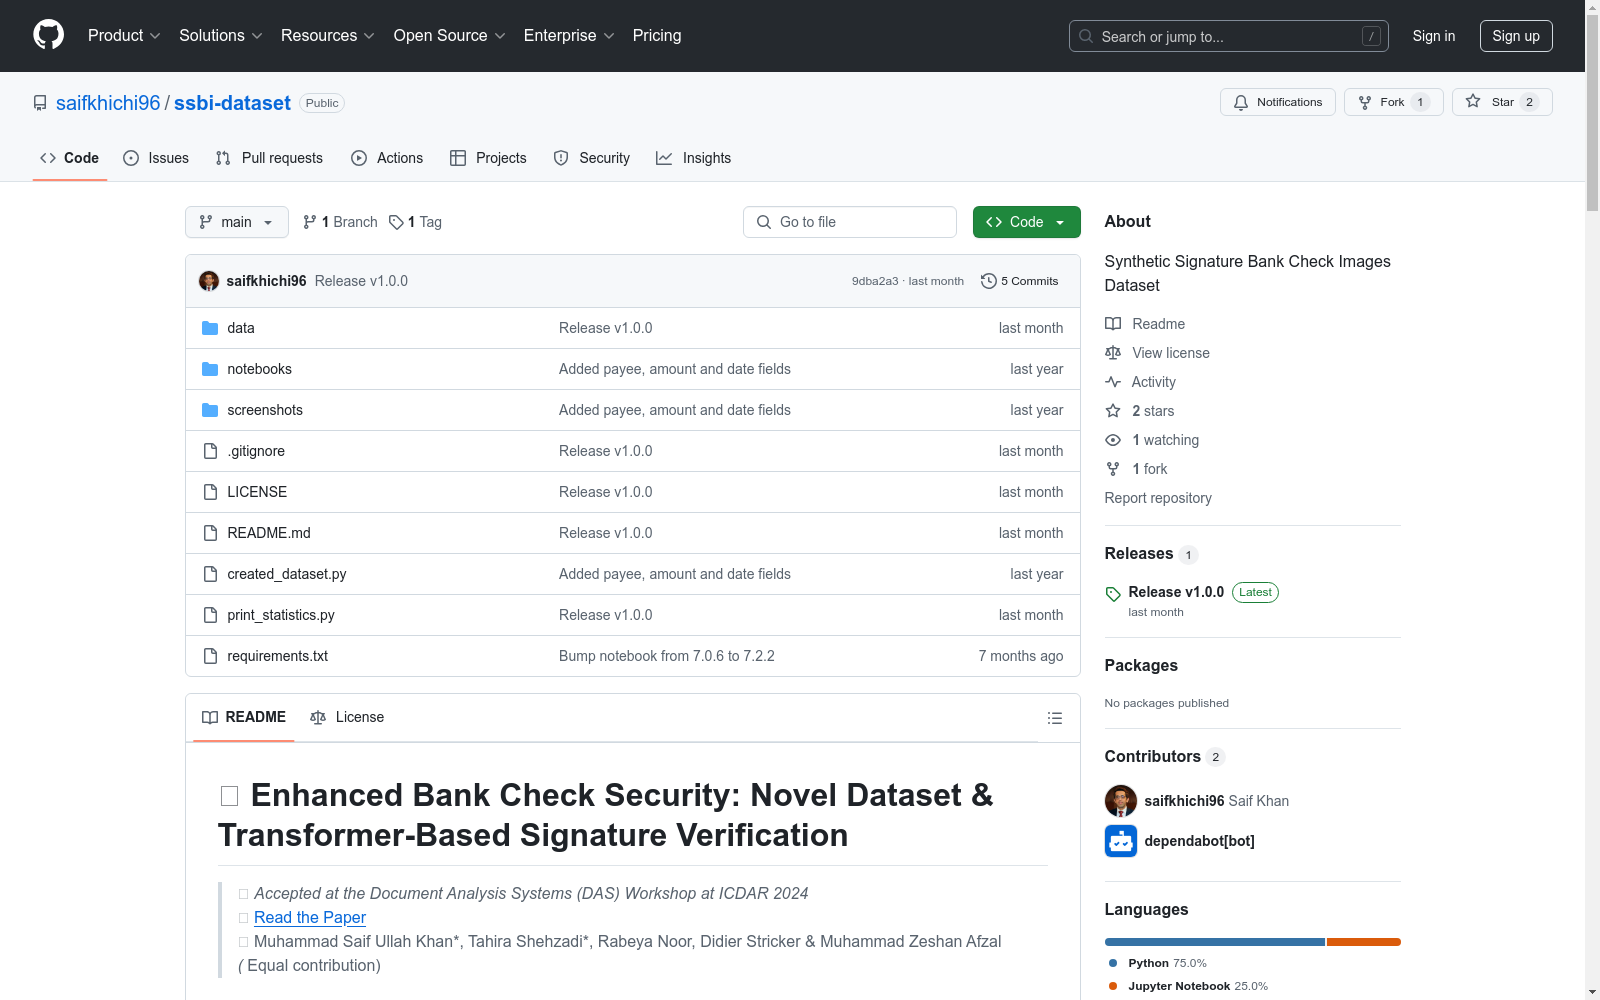This screenshot has height=1000, width=1600.
Task: Open the Pricing link
Action: click(657, 35)
